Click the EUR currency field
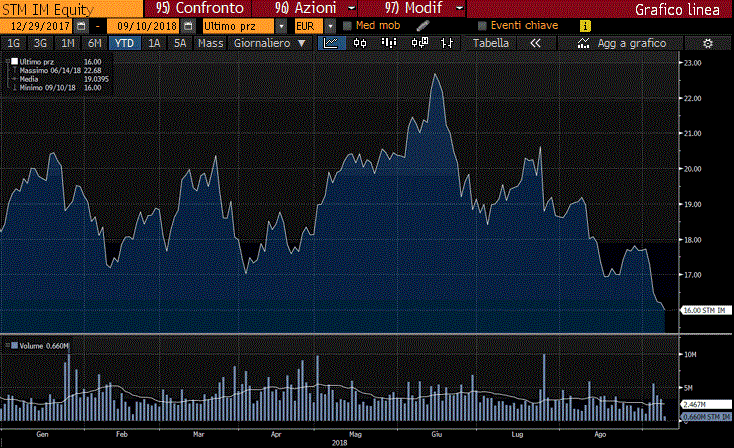The width and height of the screenshot is (734, 448). tap(309, 26)
